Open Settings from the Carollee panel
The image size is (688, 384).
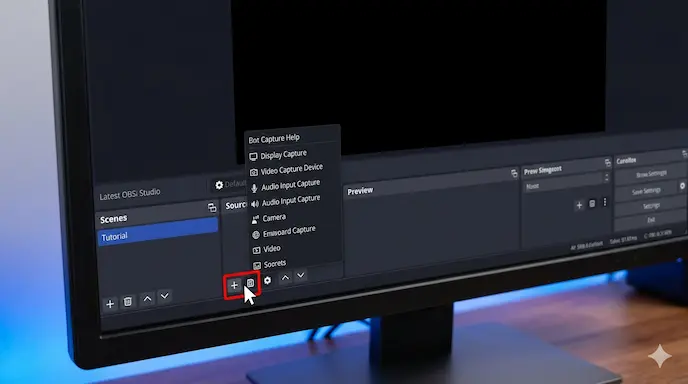(x=651, y=206)
